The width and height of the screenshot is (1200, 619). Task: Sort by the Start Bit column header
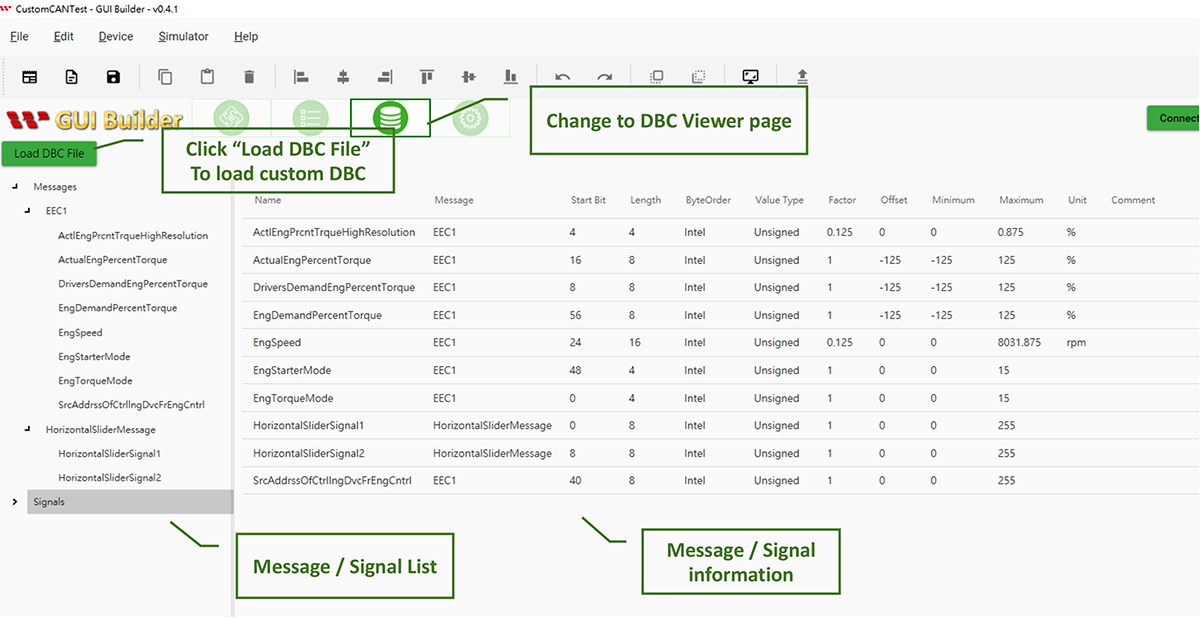click(588, 200)
